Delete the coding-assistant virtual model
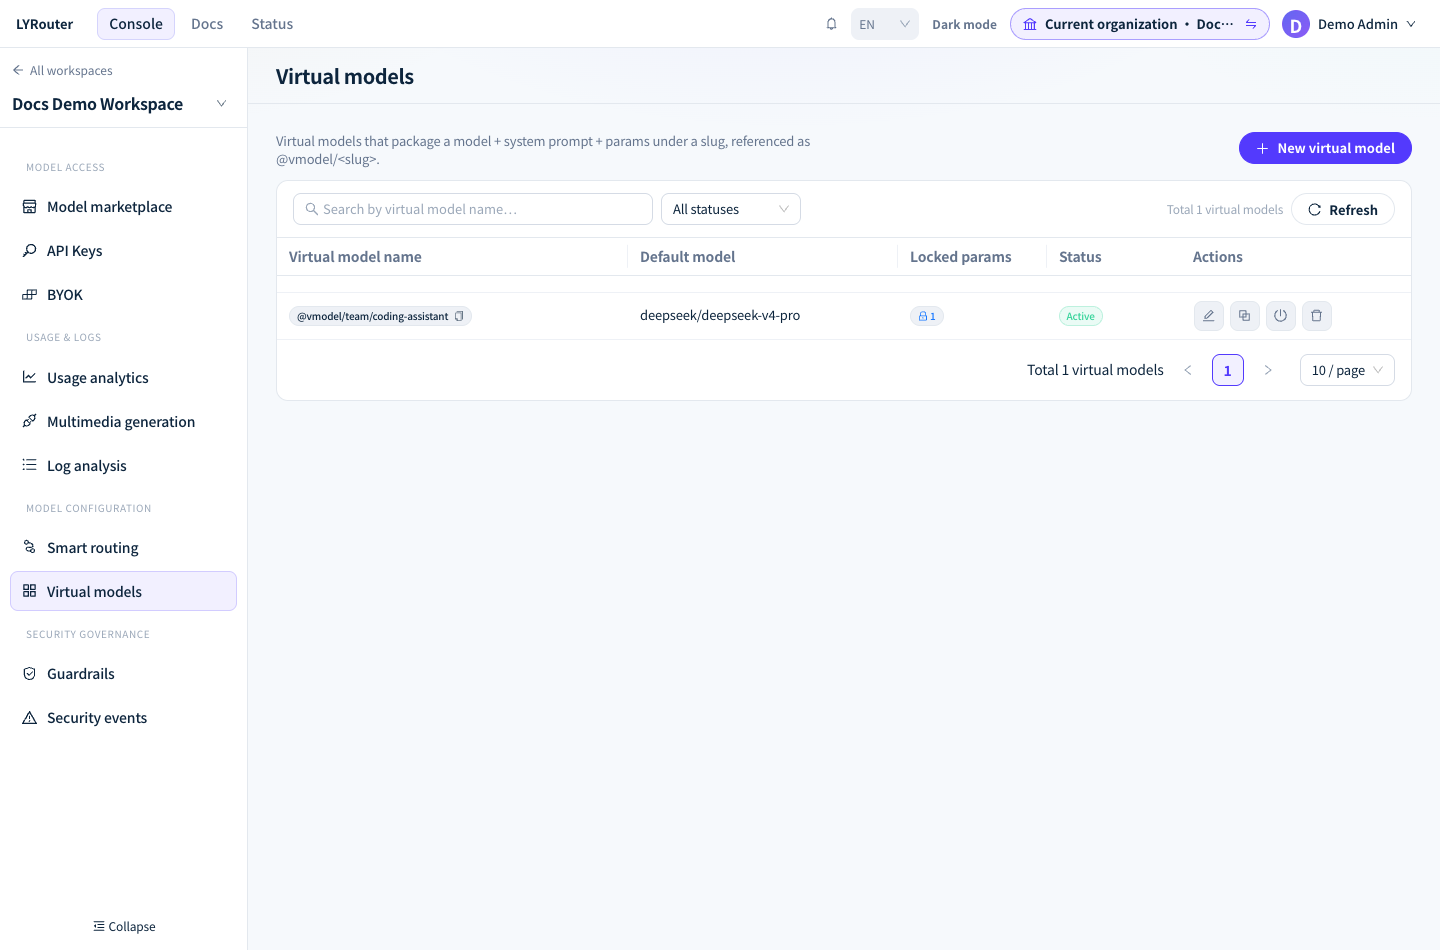 (1317, 316)
